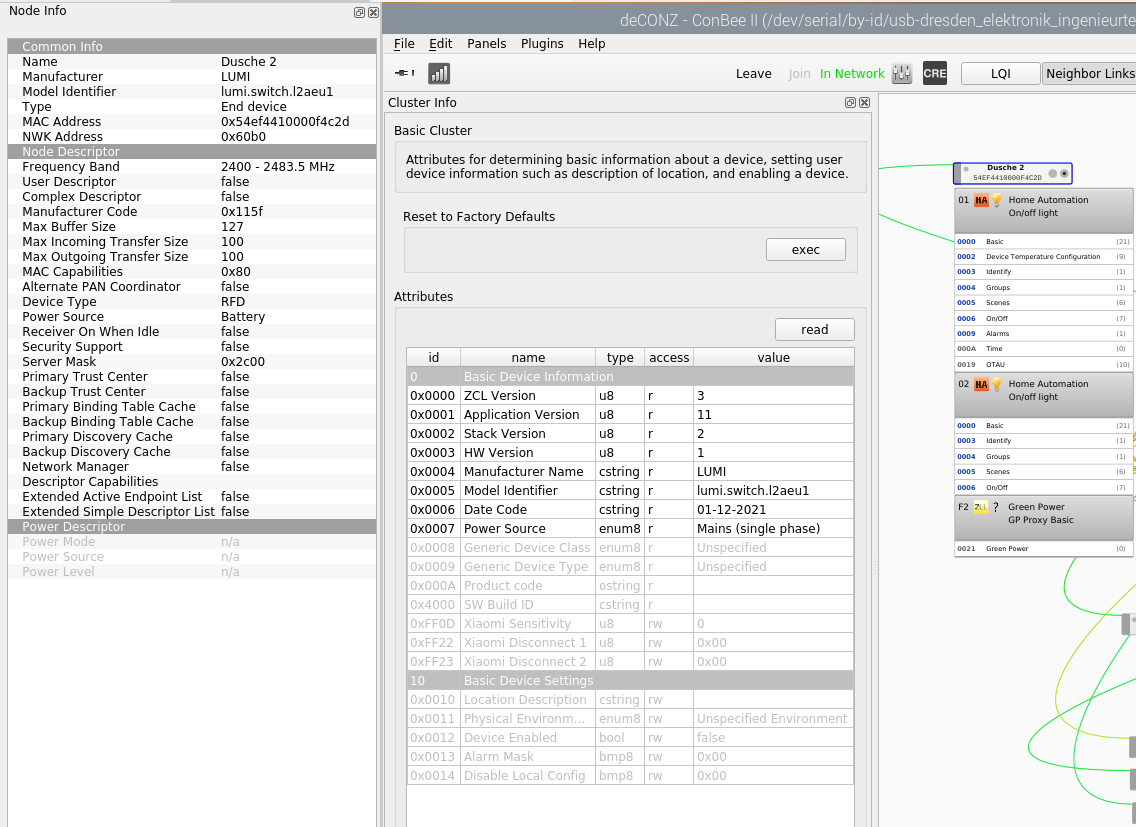
Task: Click the HA icon on endpoint 01
Action: [x=981, y=200]
